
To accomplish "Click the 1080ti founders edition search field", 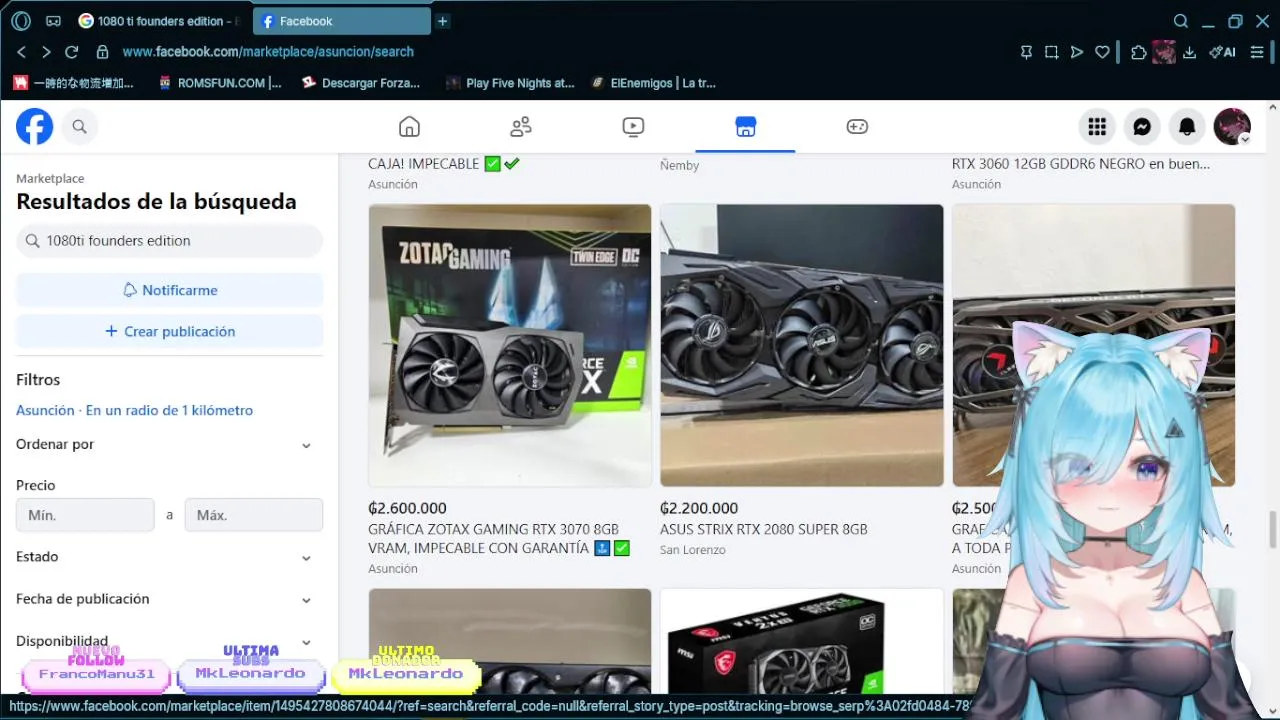I will 169,241.
